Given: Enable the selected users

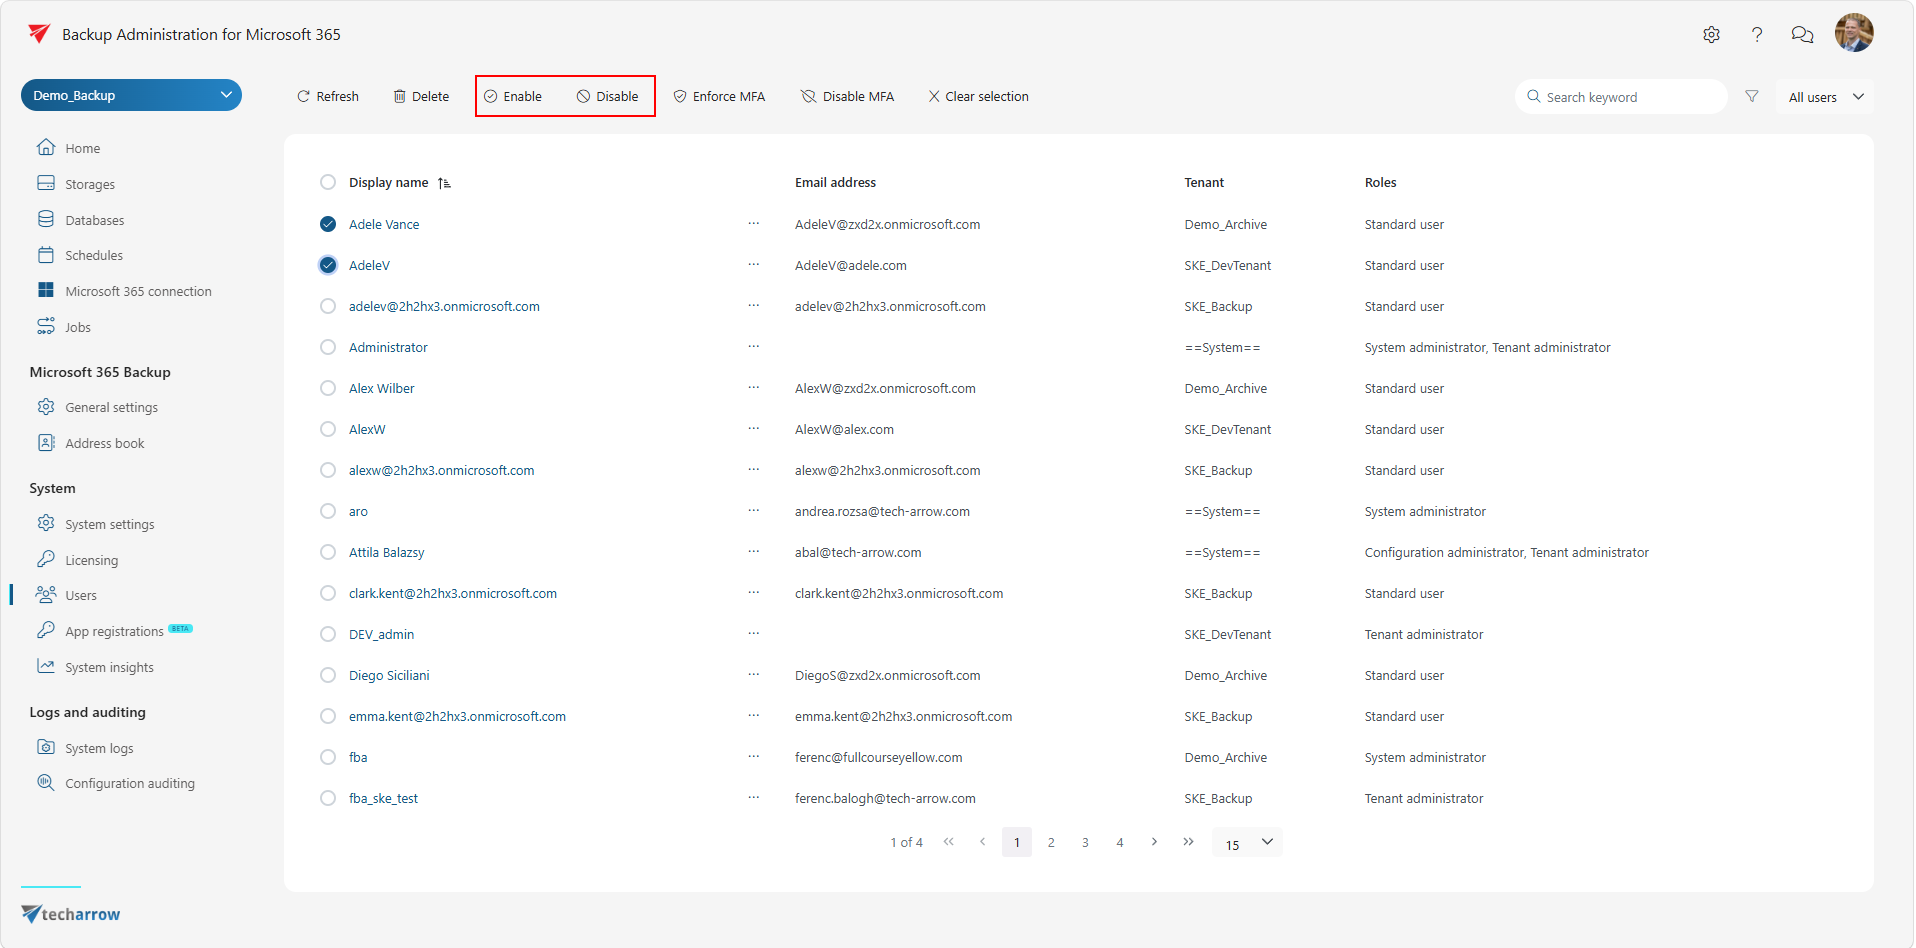Looking at the screenshot, I should click(513, 96).
